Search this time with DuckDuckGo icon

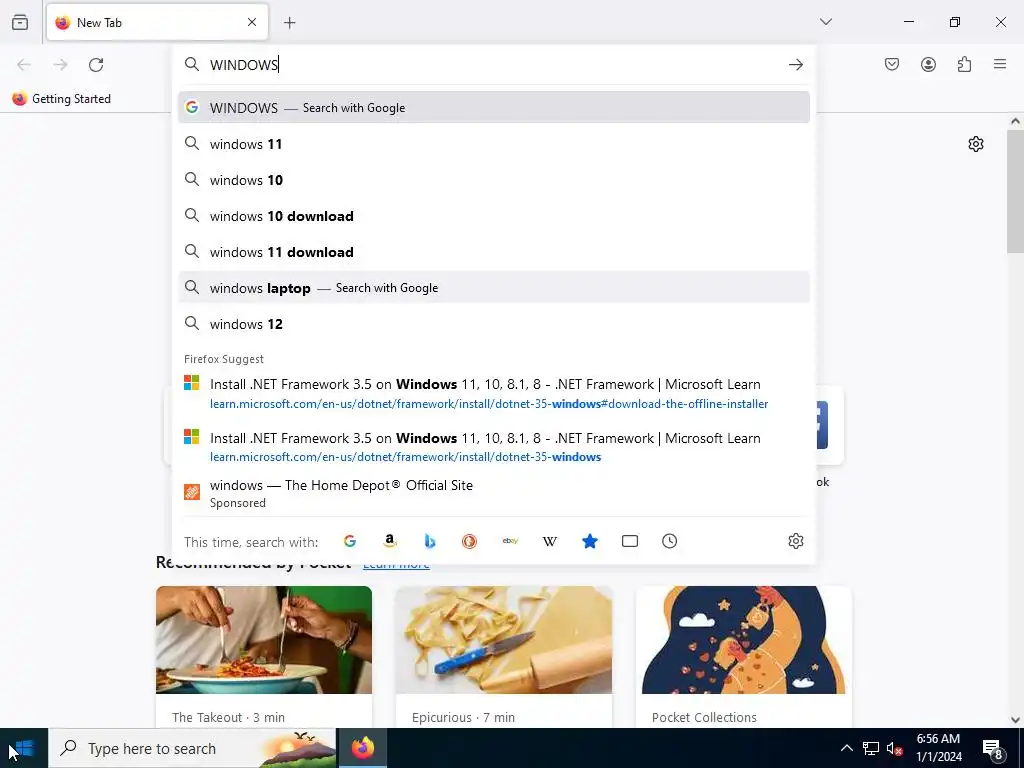[470, 541]
